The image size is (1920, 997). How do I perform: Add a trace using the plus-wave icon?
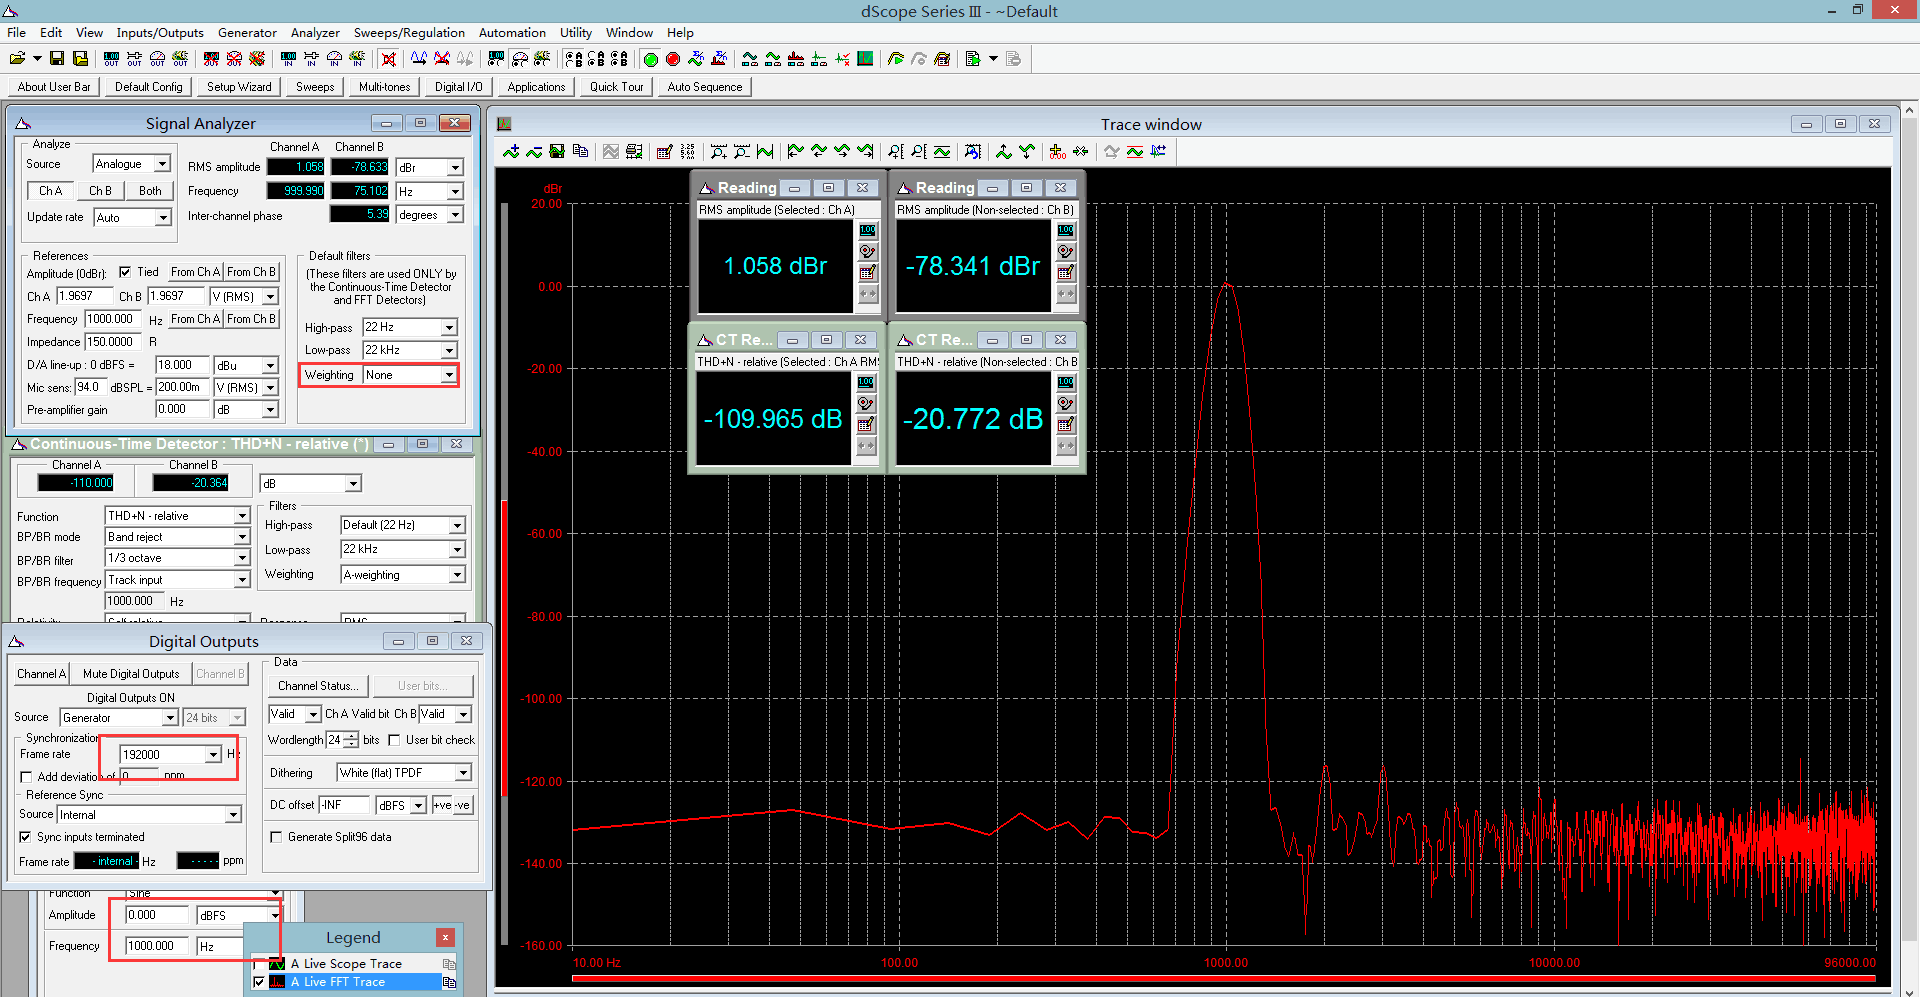coord(511,152)
